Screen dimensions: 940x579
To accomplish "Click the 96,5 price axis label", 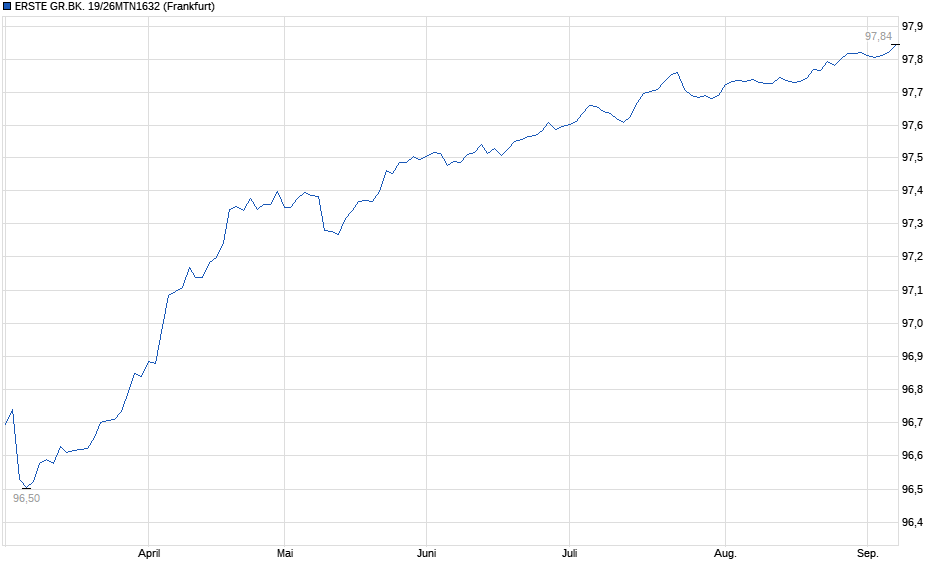I will pos(912,490).
